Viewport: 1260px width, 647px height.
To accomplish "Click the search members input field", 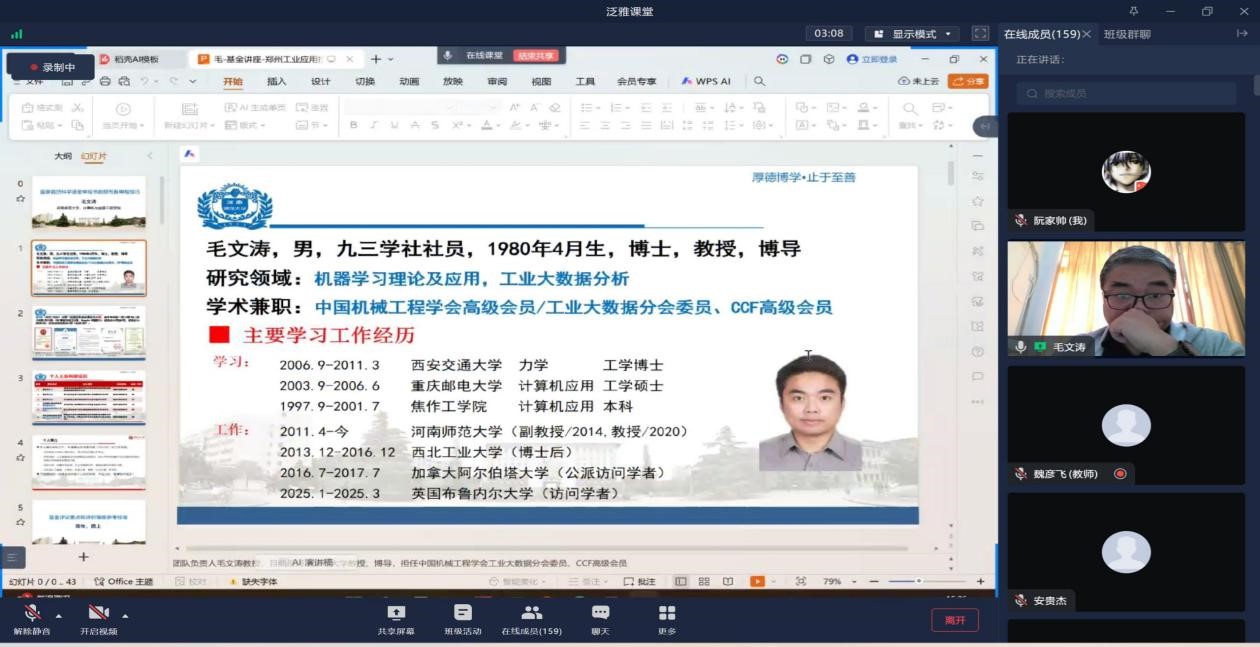I will pos(1126,93).
